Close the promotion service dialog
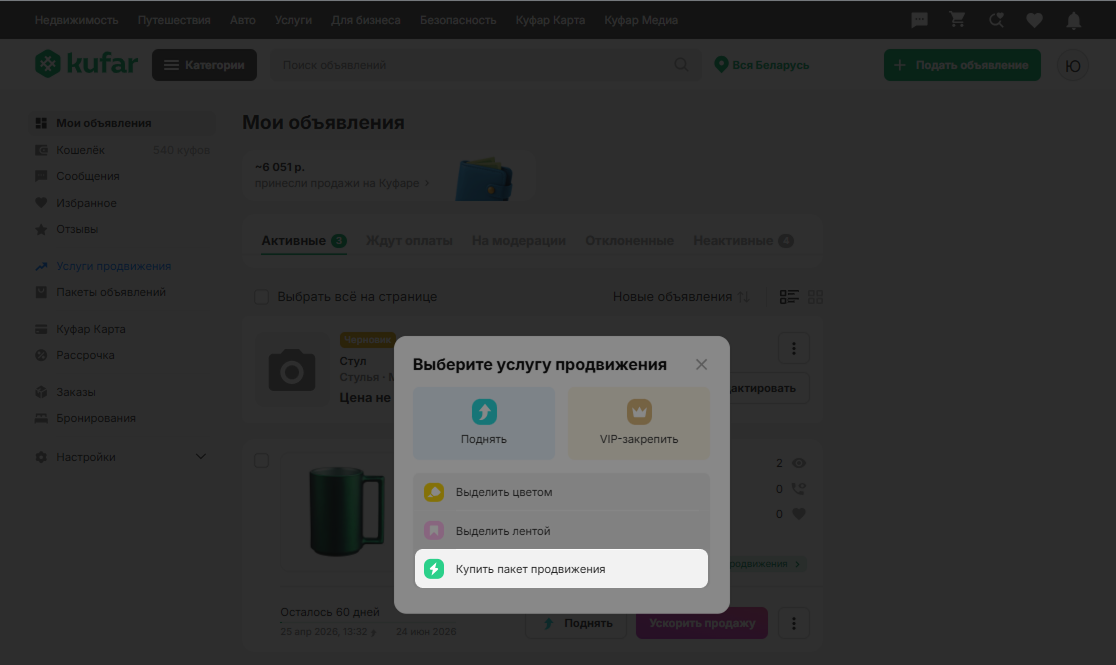The height and width of the screenshot is (665, 1116). point(701,365)
